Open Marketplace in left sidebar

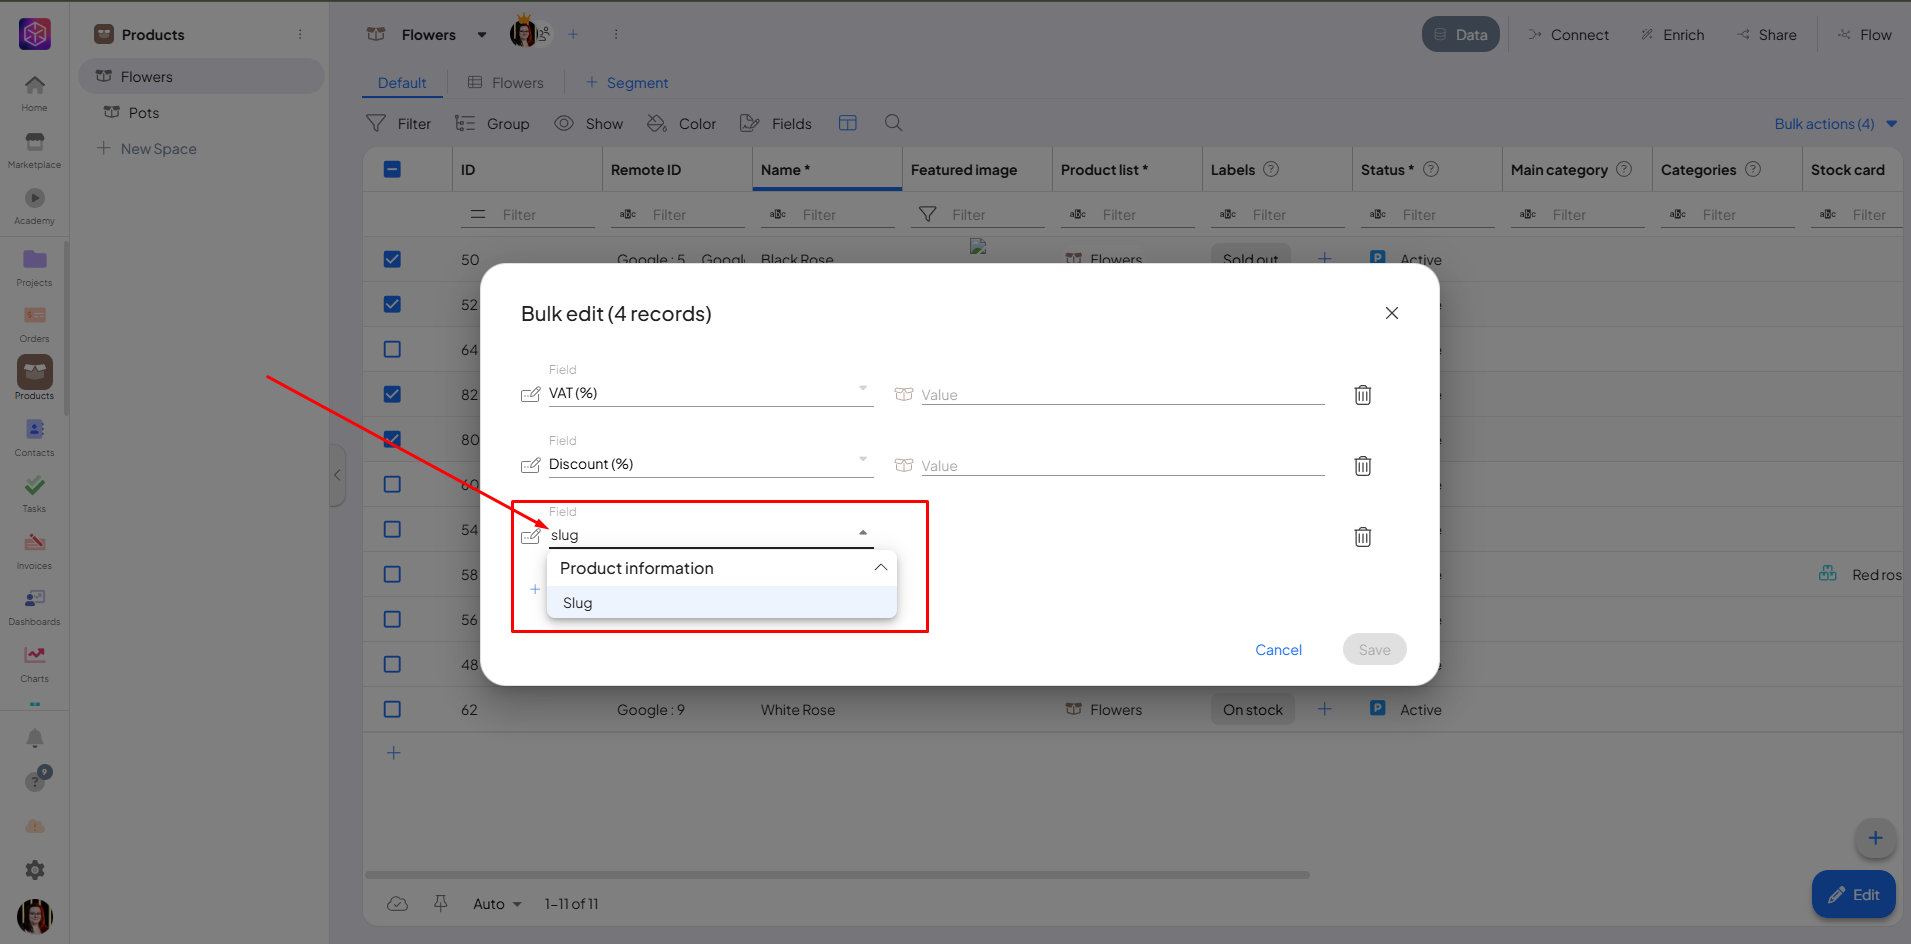(34, 149)
